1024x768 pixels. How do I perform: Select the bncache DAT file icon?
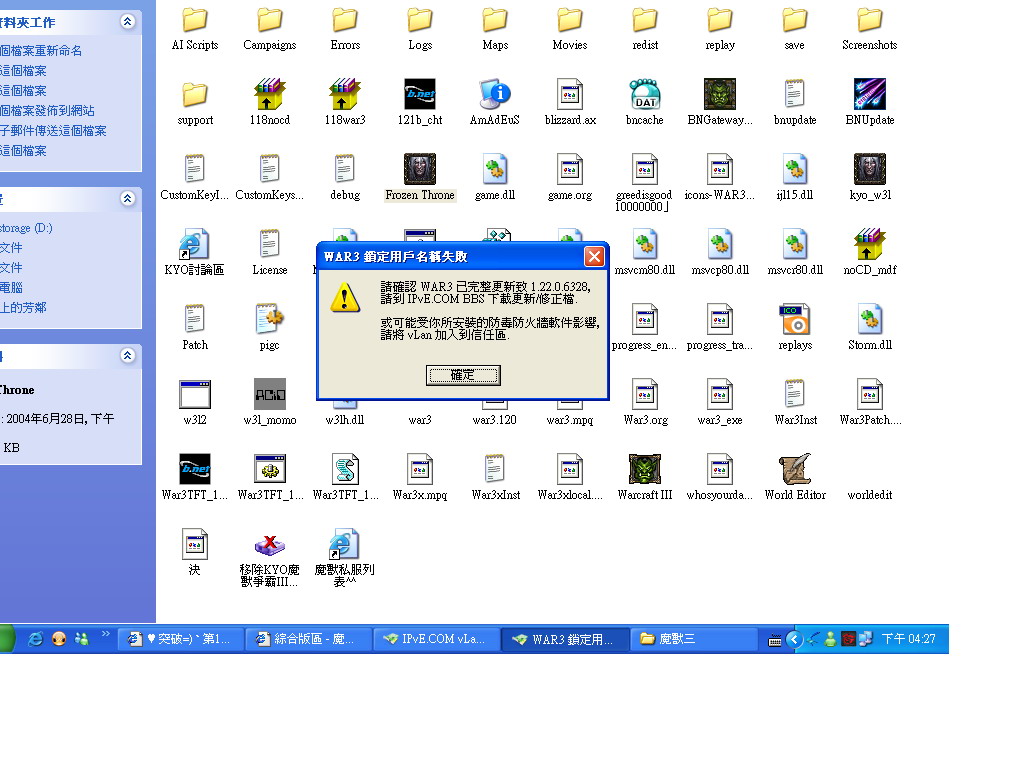(645, 94)
